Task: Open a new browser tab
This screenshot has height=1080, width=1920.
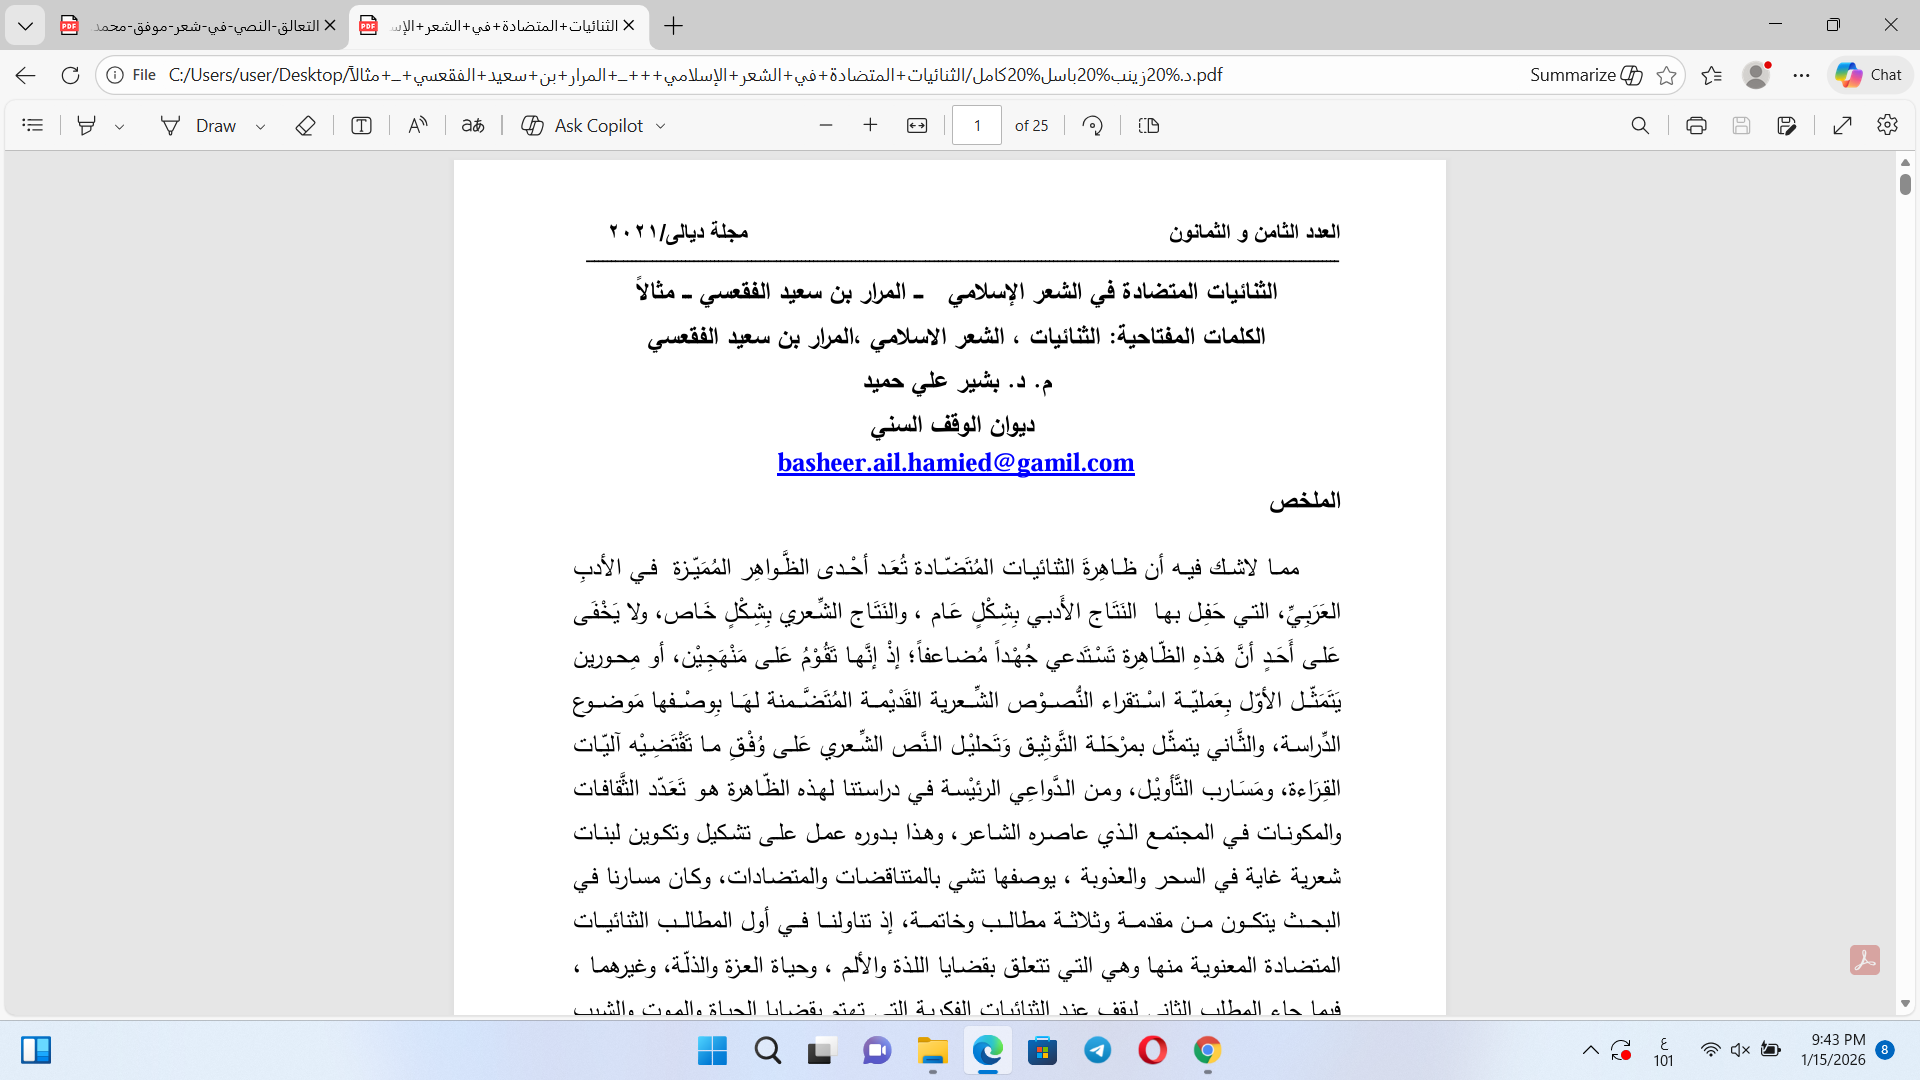Action: tap(674, 26)
